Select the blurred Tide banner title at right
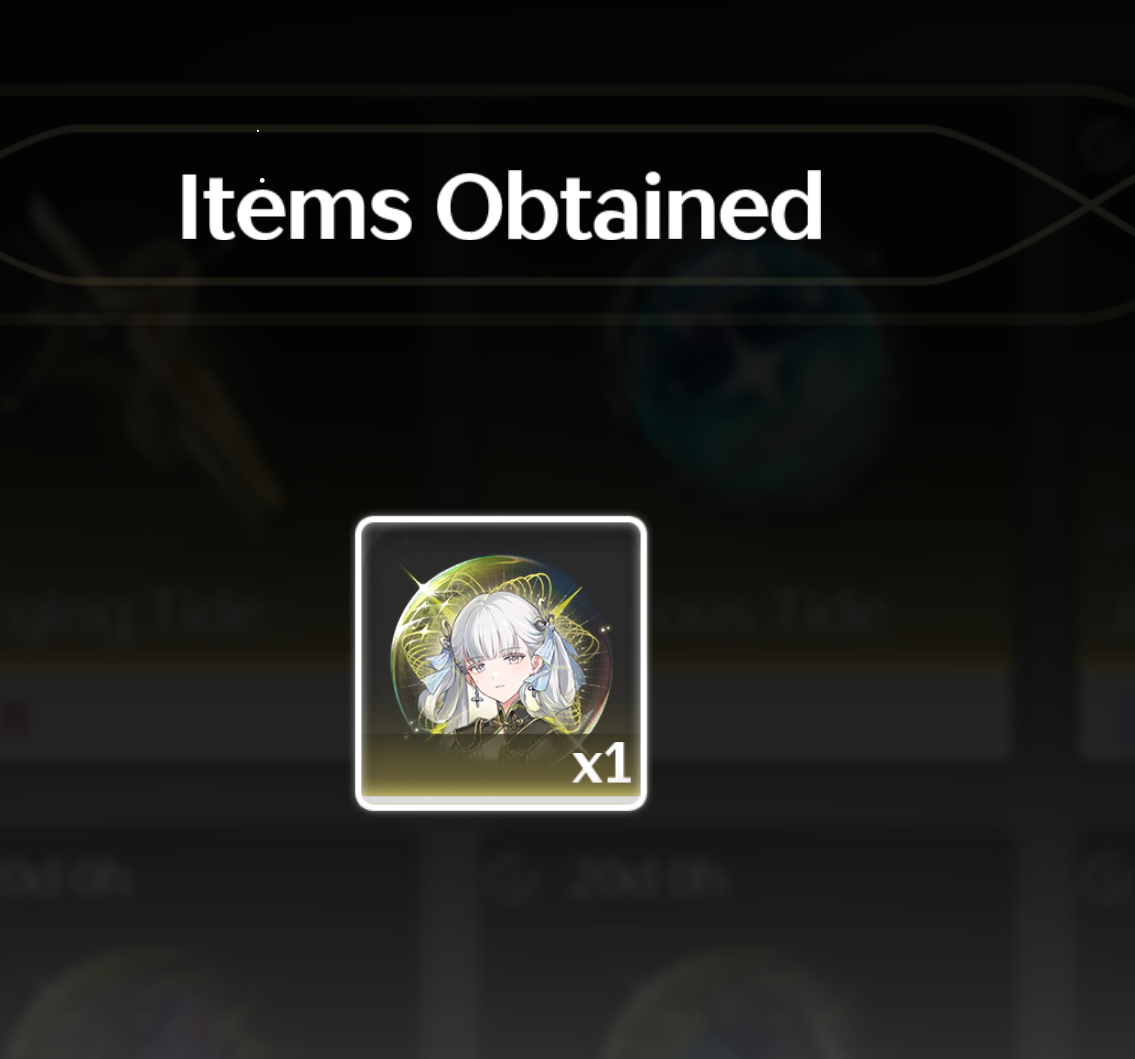 pos(767,613)
